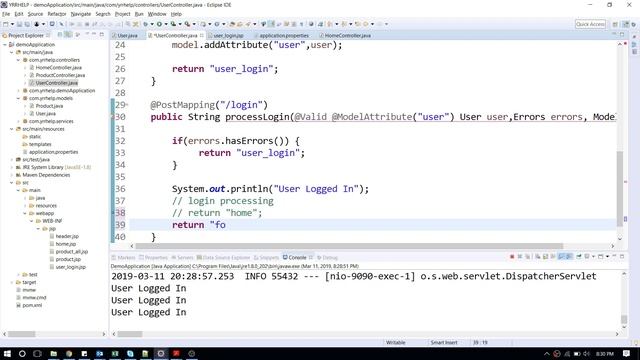Click the External Tools toolbar icon

pos(187,24)
